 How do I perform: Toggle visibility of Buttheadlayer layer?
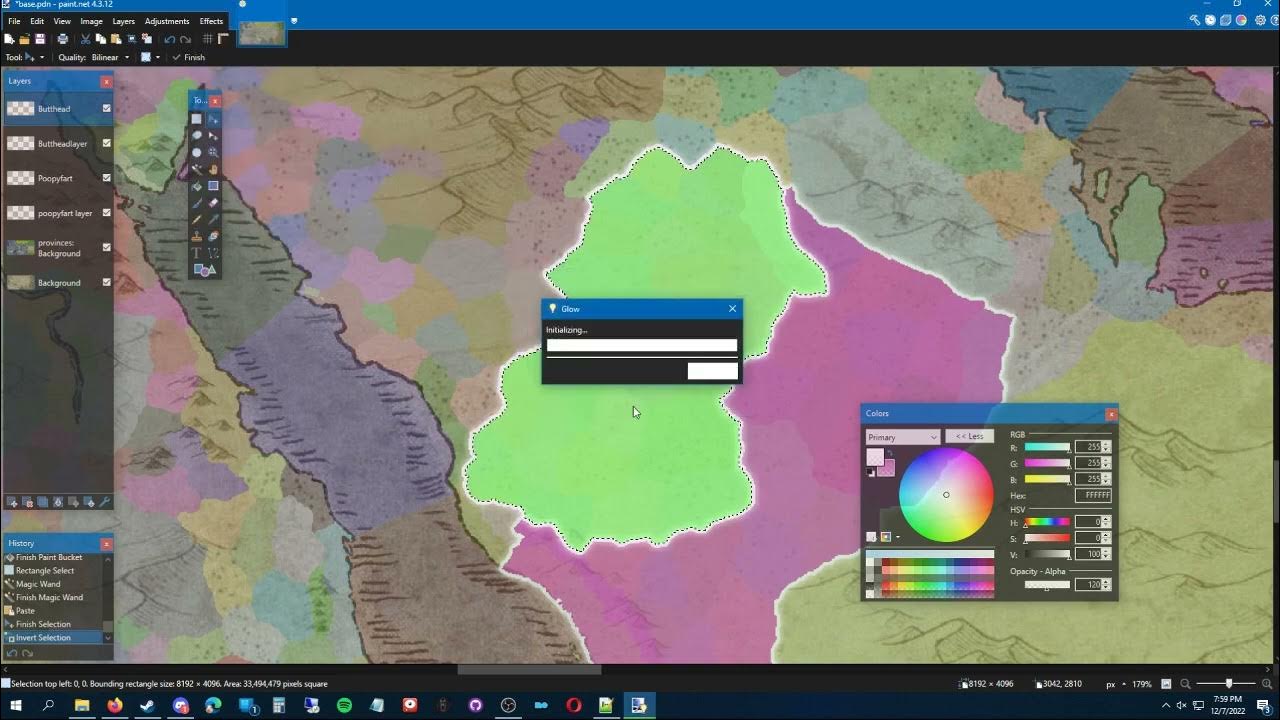(107, 143)
